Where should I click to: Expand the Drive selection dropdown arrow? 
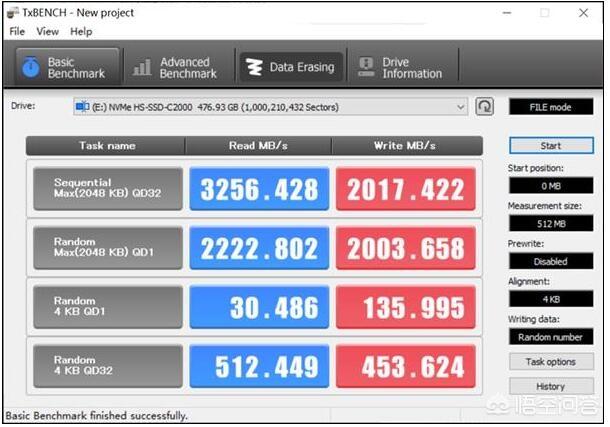[460, 107]
